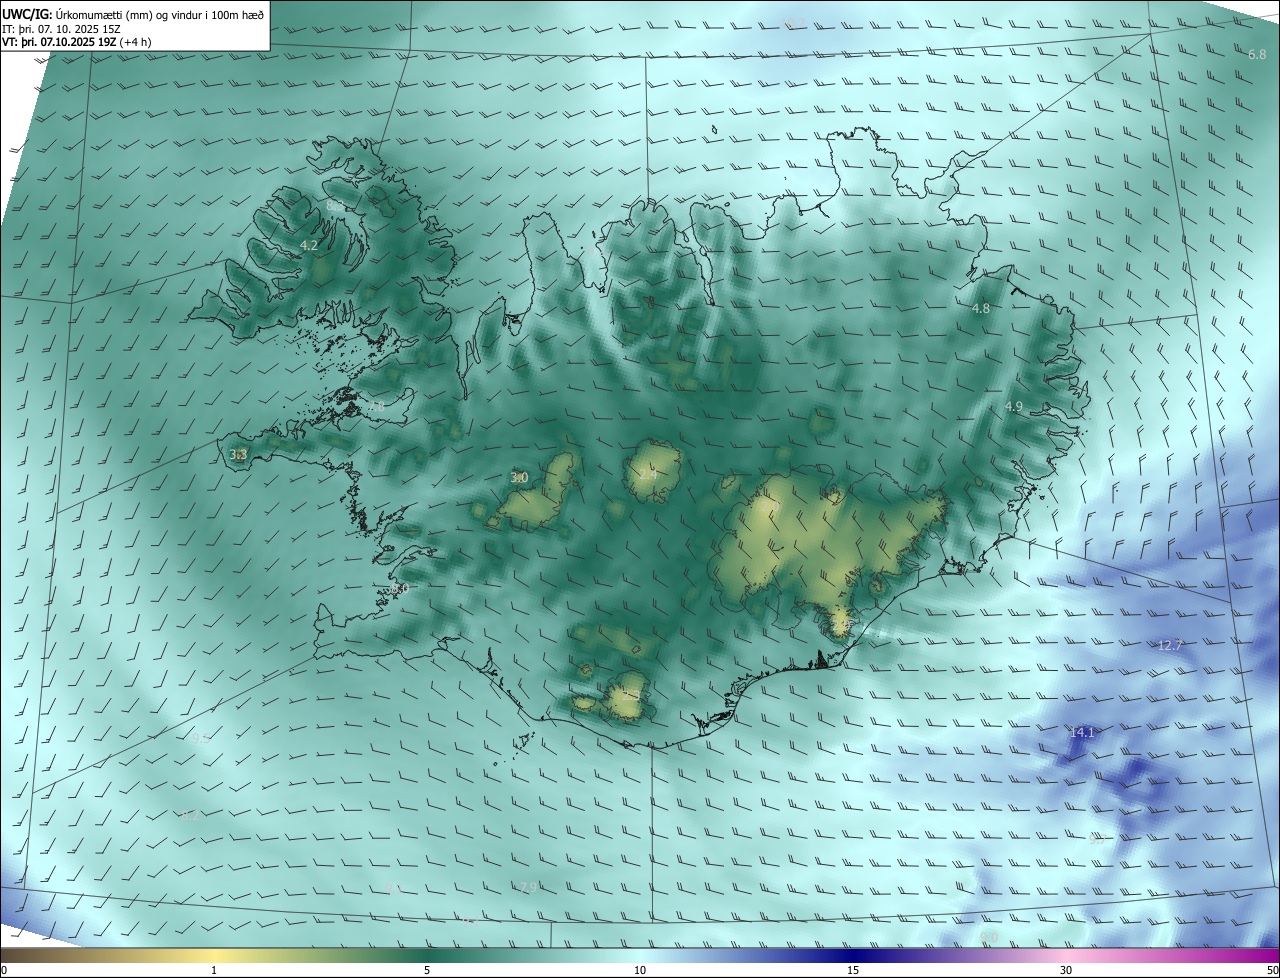Click the colorbar tick label 0
The image size is (1280, 978).
tap(4, 970)
